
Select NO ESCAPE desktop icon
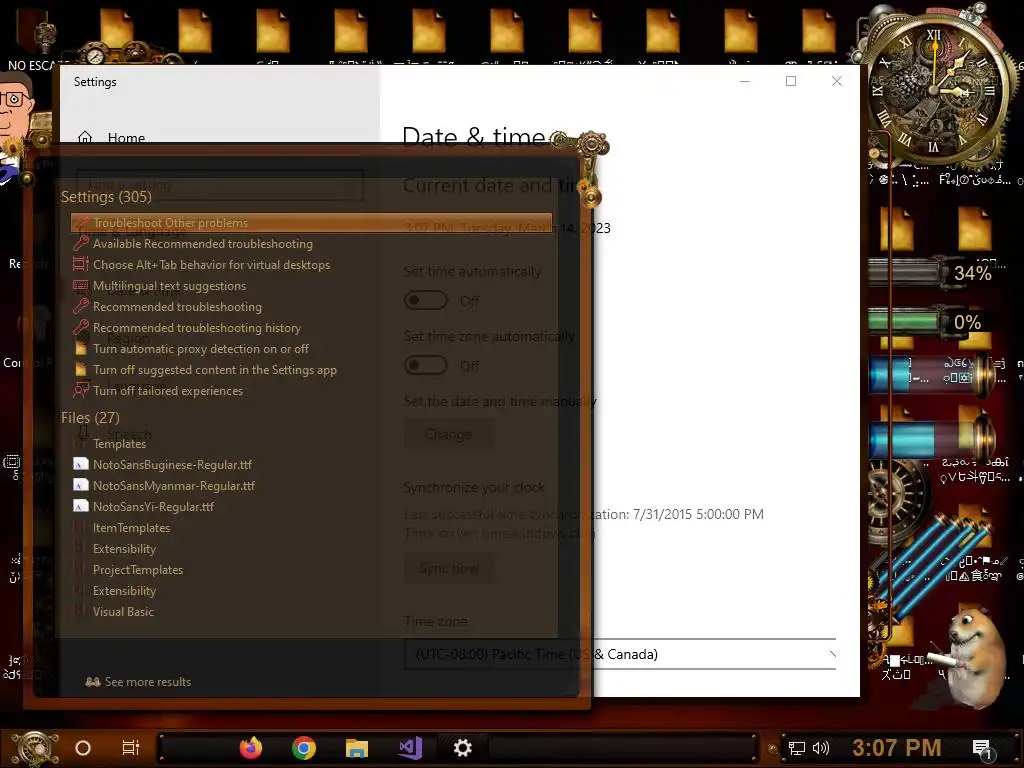[x=34, y=40]
